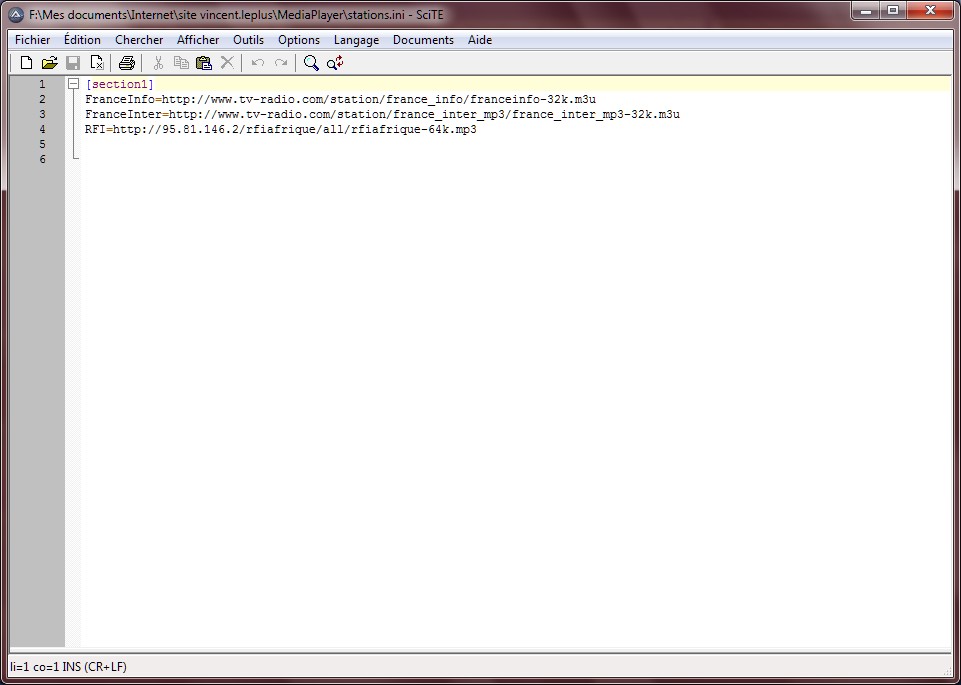
Task: Open the Édition menu
Action: tap(82, 40)
